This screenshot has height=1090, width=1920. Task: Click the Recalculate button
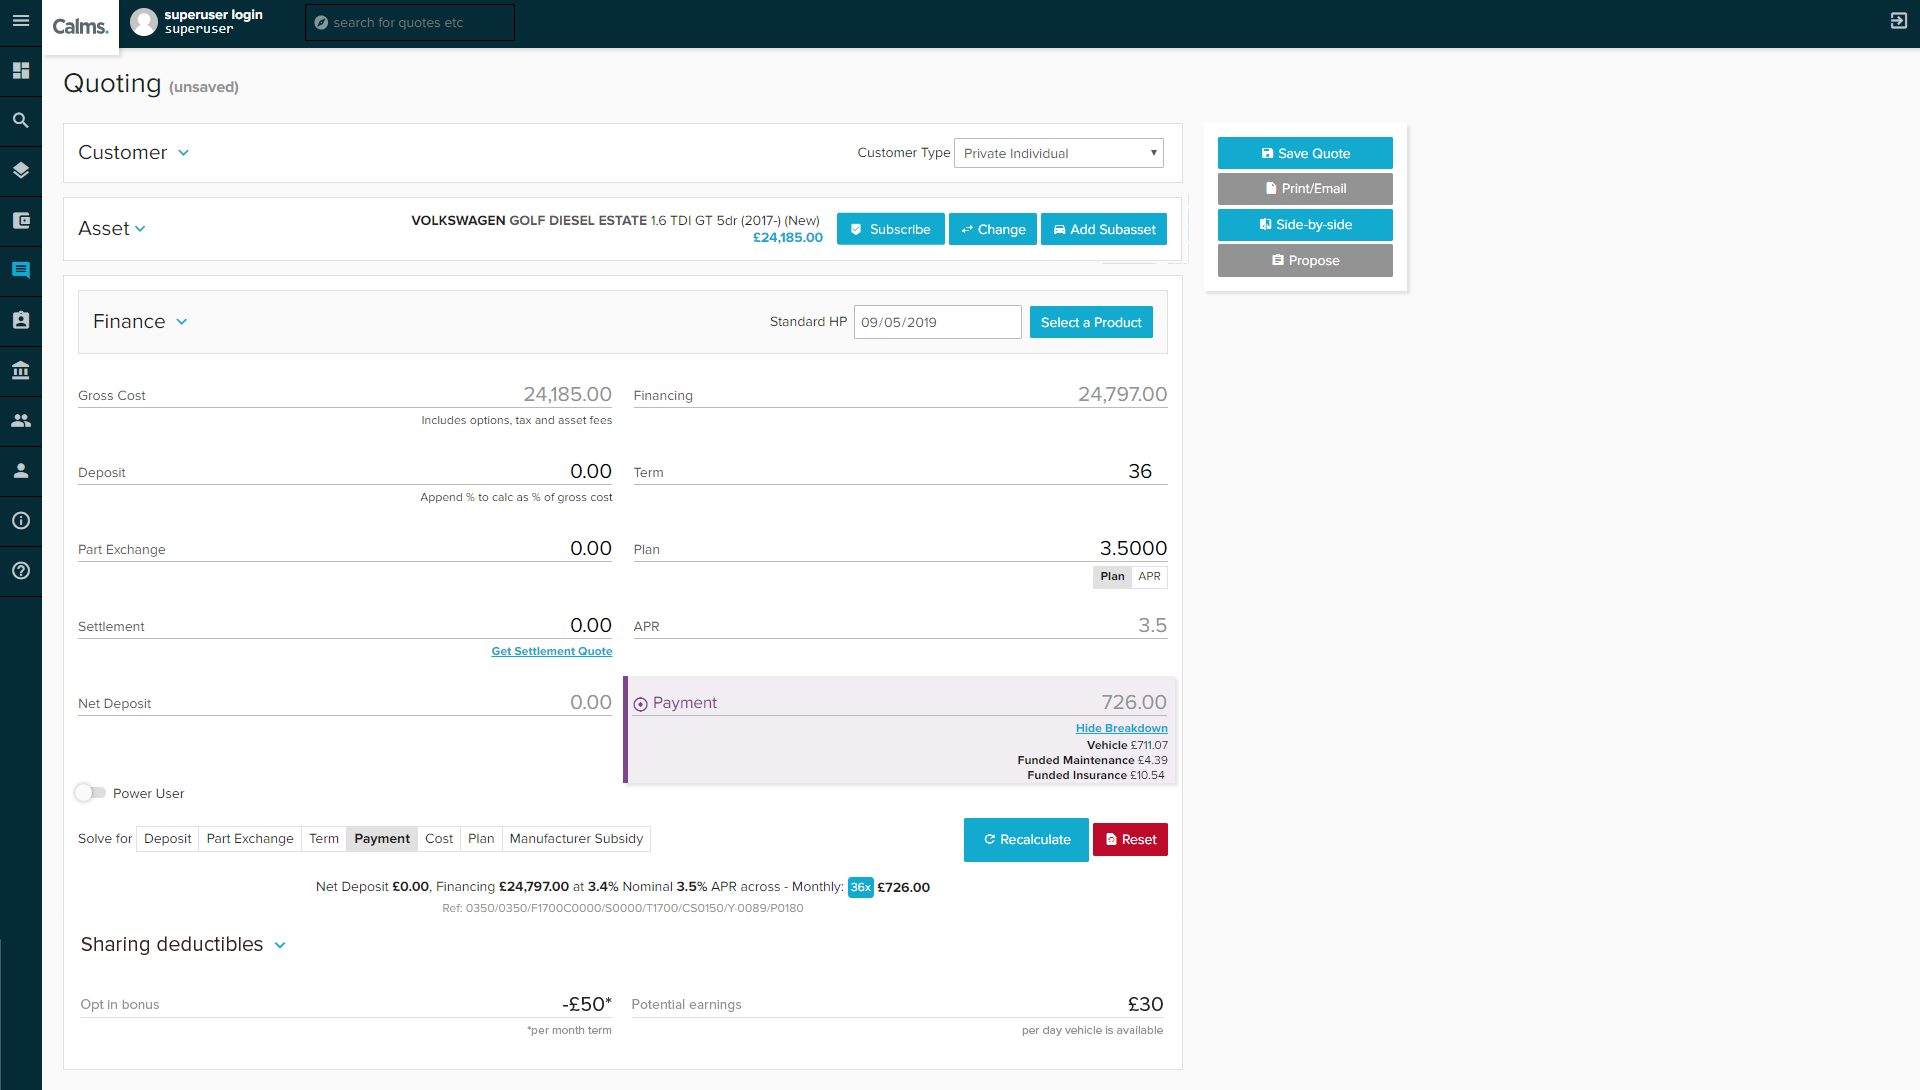(x=1025, y=840)
